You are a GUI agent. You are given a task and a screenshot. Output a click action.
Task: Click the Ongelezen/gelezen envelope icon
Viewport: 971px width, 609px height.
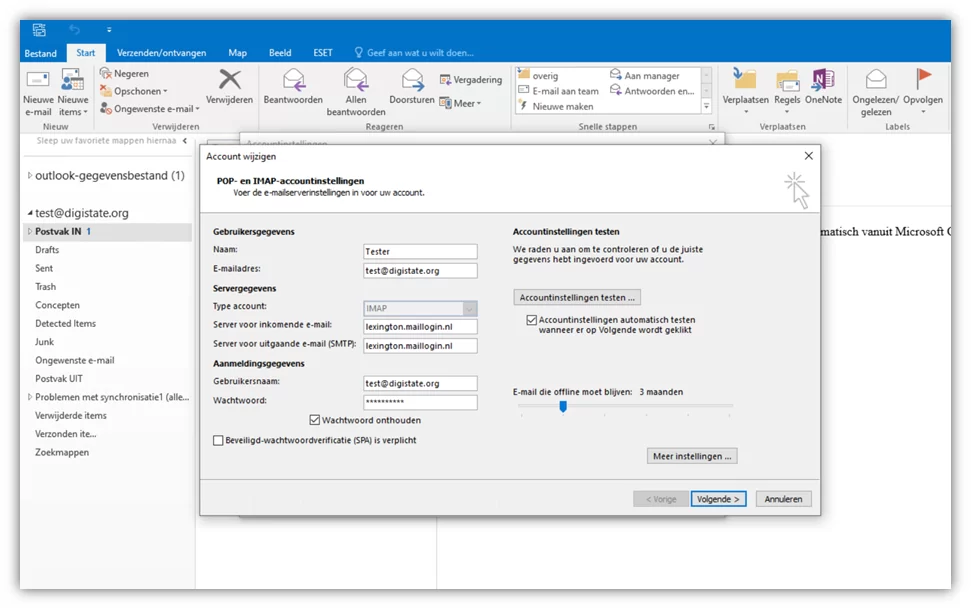pyautogui.click(x=876, y=80)
